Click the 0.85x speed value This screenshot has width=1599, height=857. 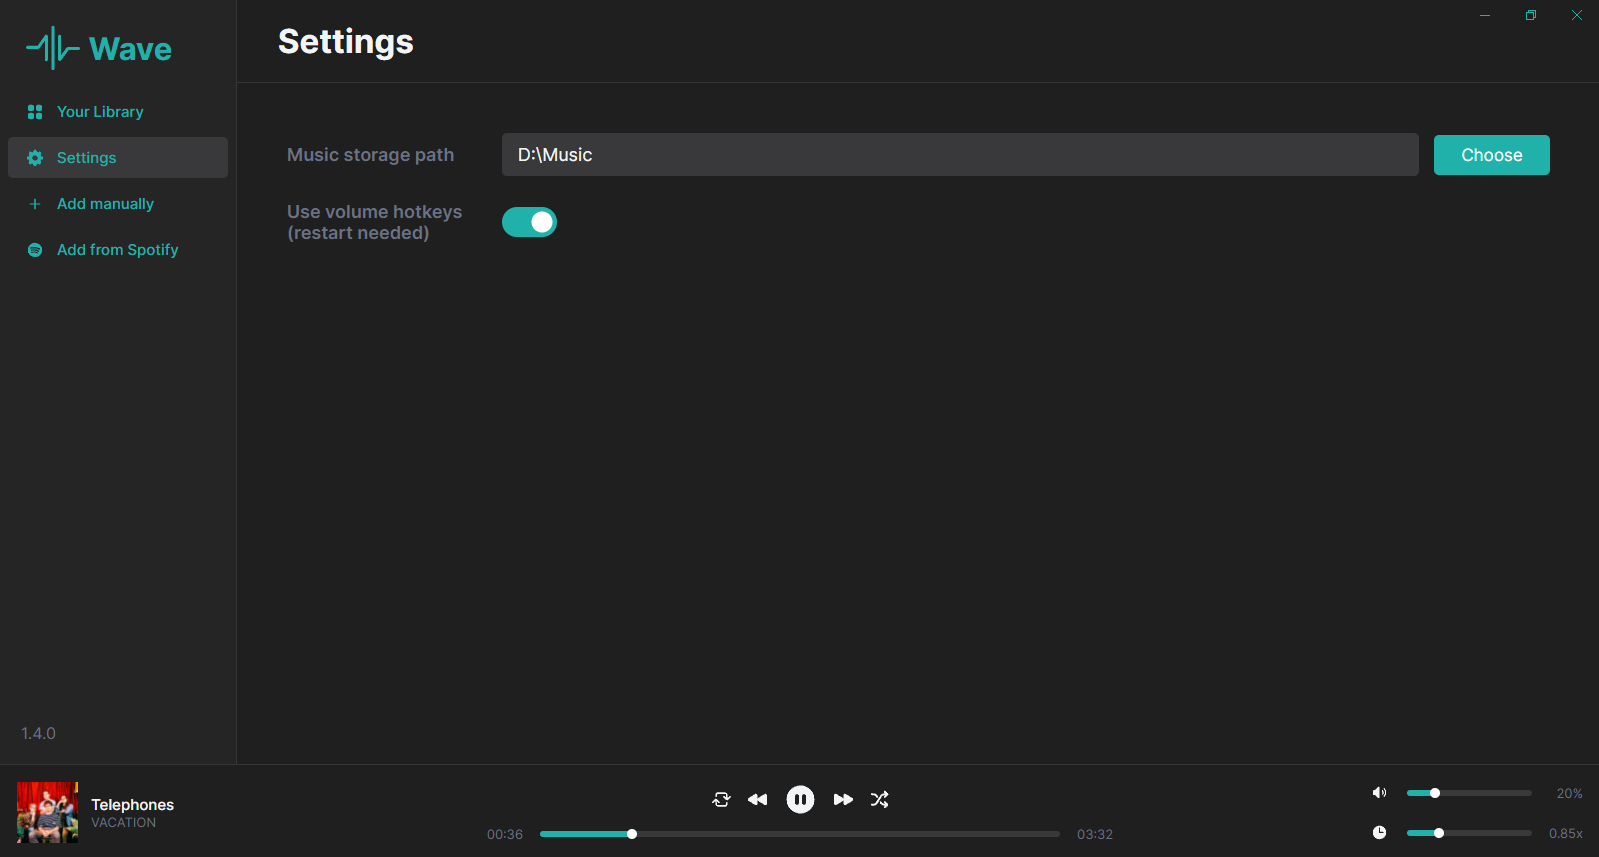(x=1566, y=833)
